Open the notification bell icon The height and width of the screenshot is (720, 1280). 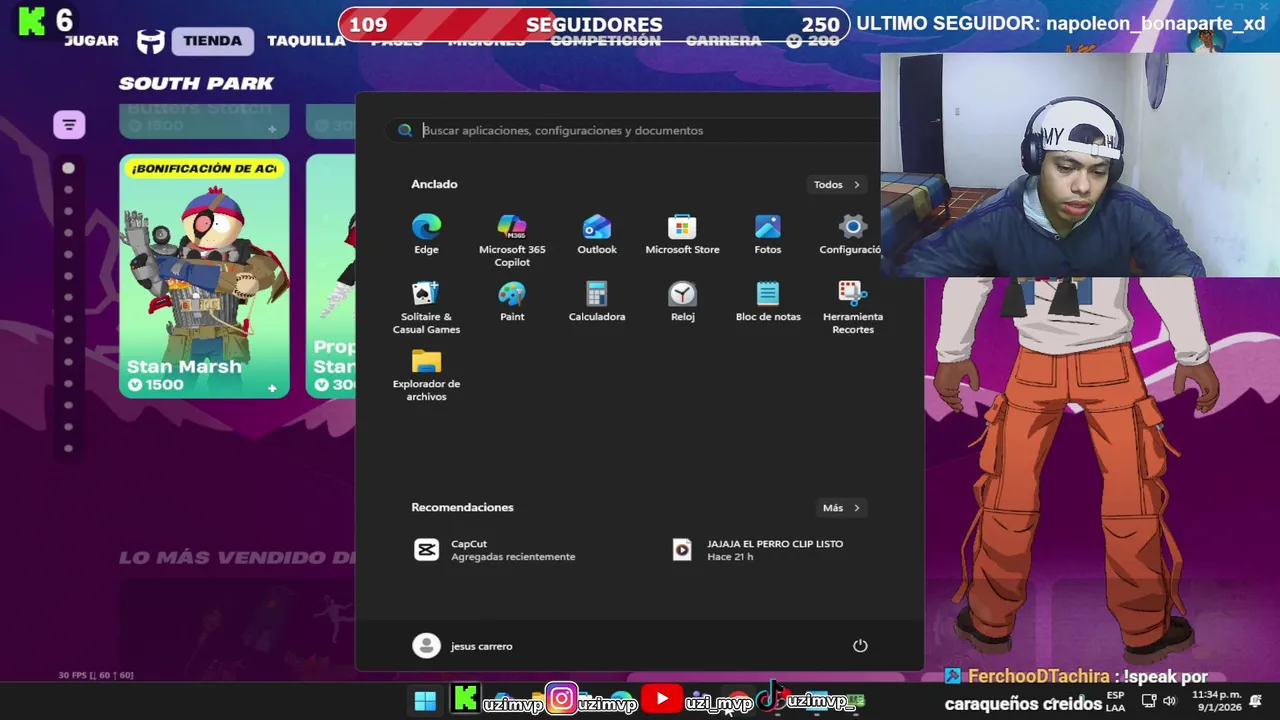point(1255,701)
